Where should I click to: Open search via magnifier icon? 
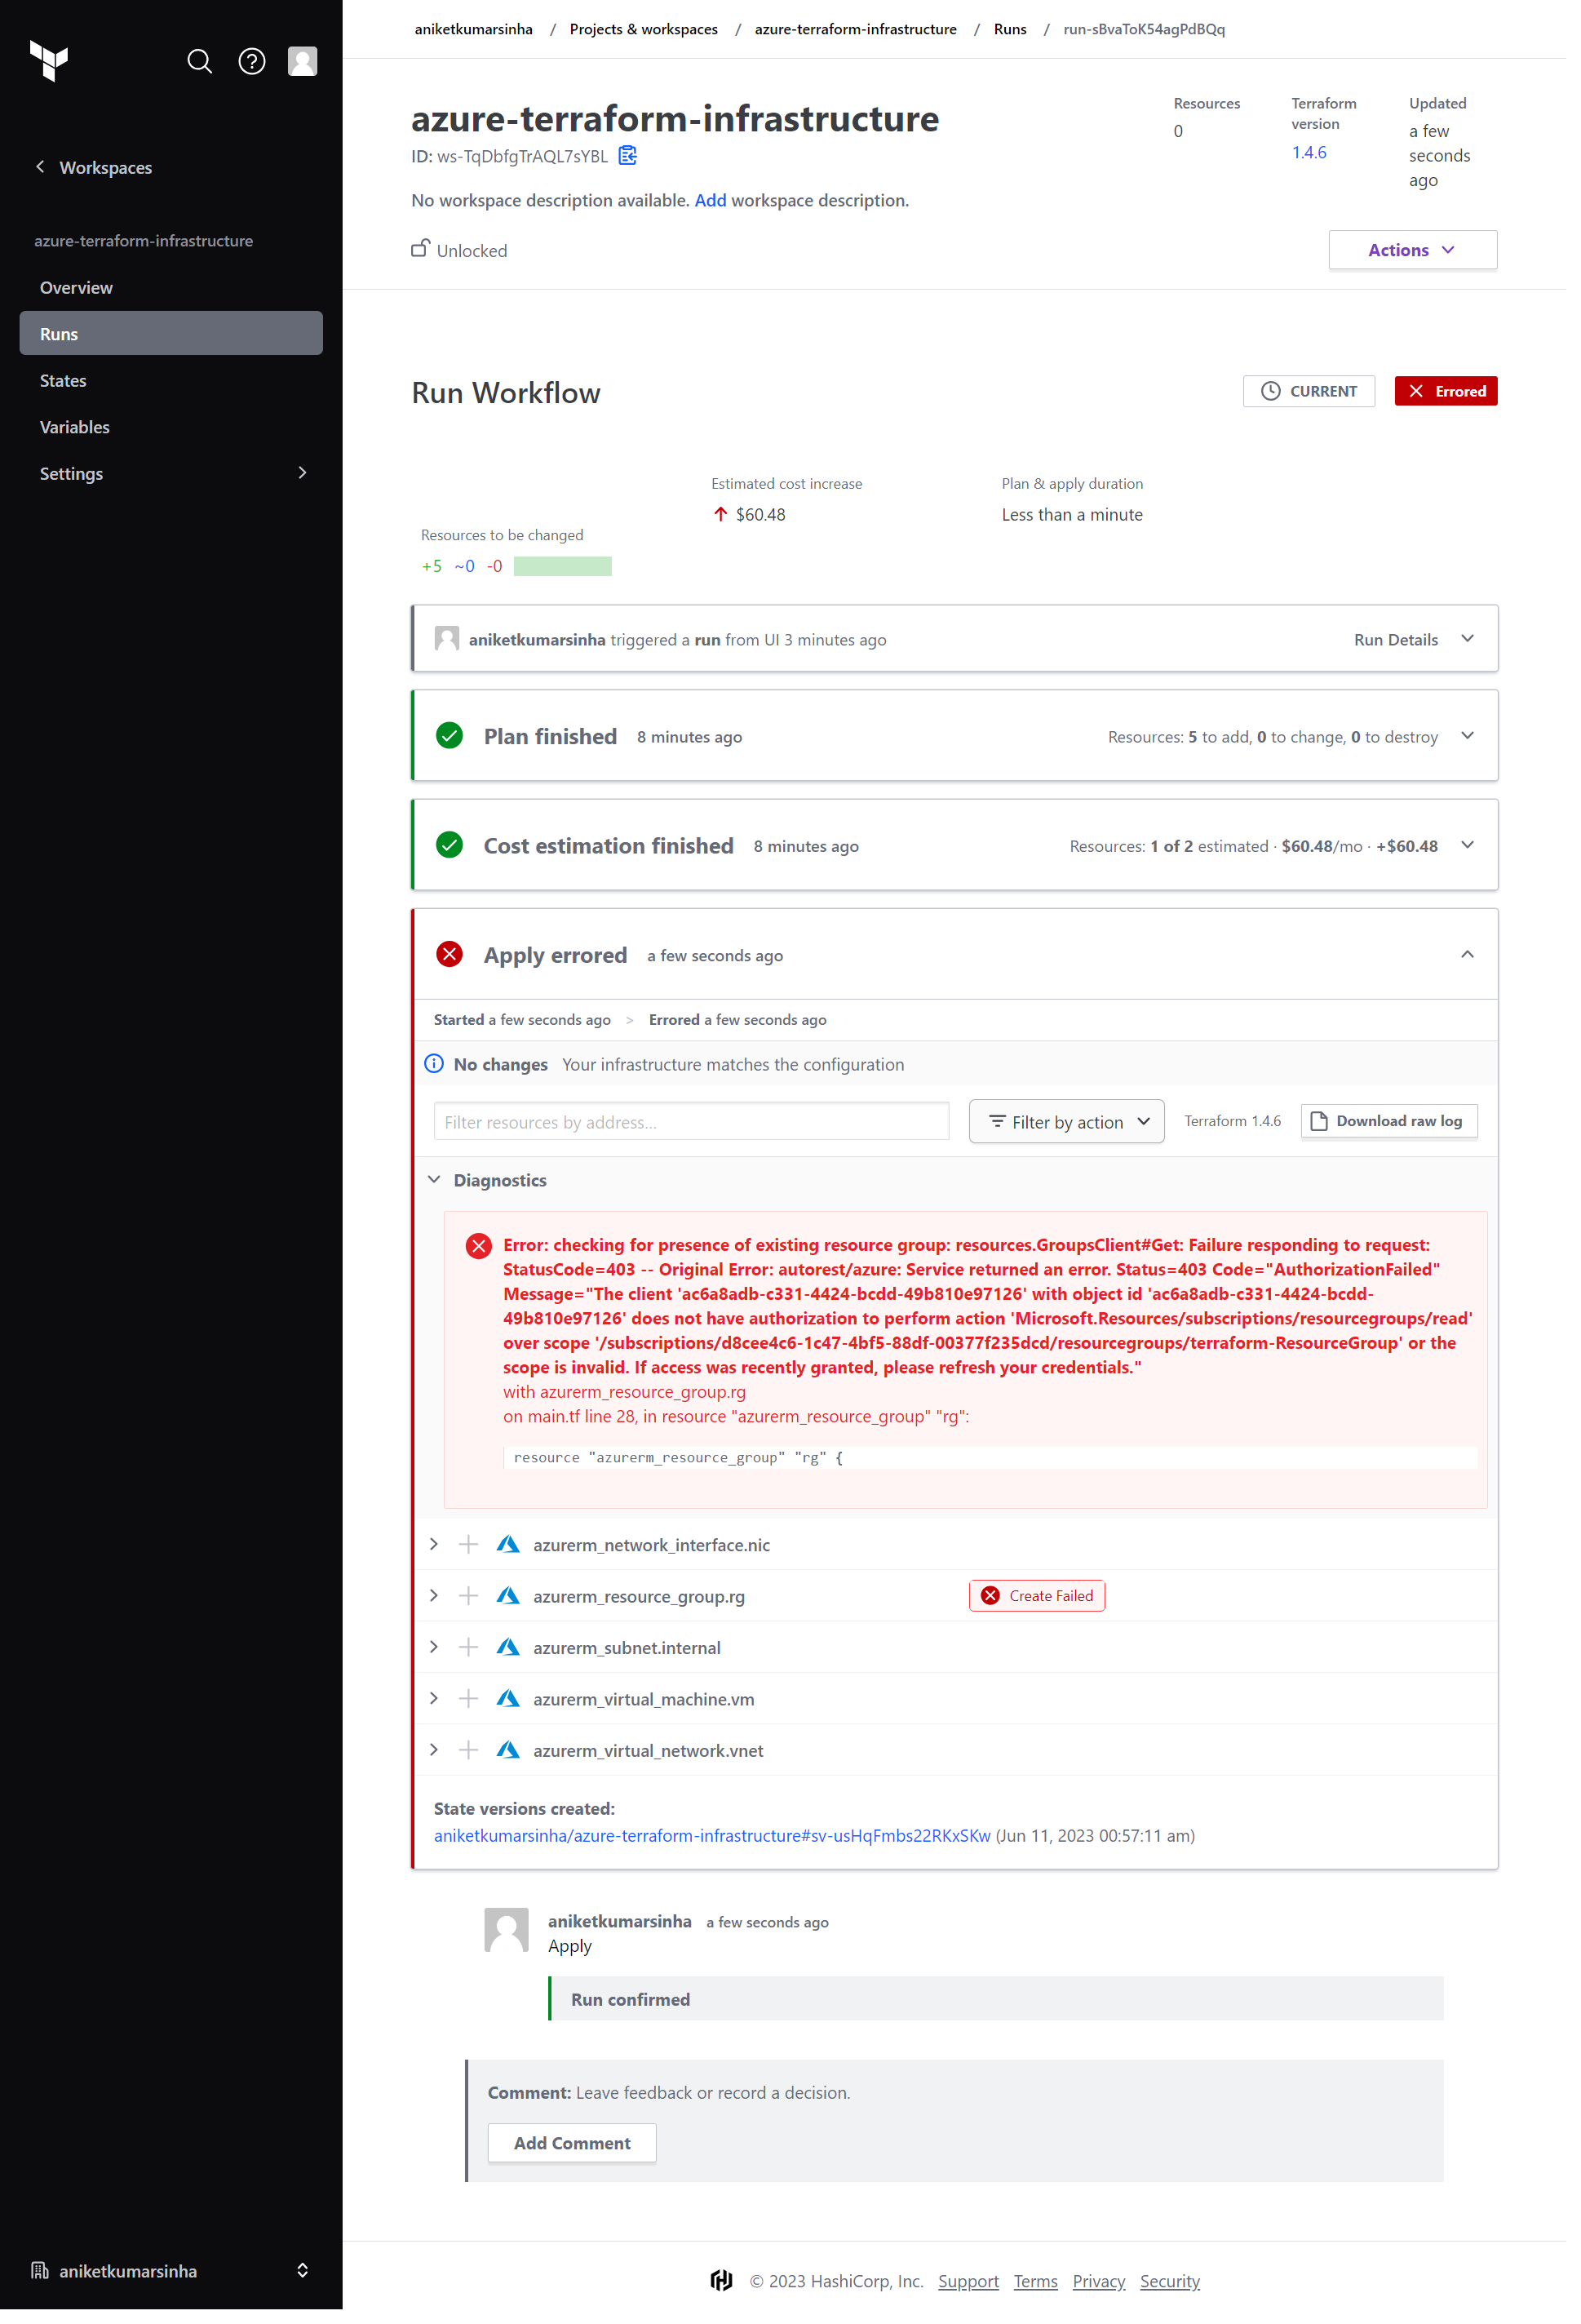click(200, 62)
